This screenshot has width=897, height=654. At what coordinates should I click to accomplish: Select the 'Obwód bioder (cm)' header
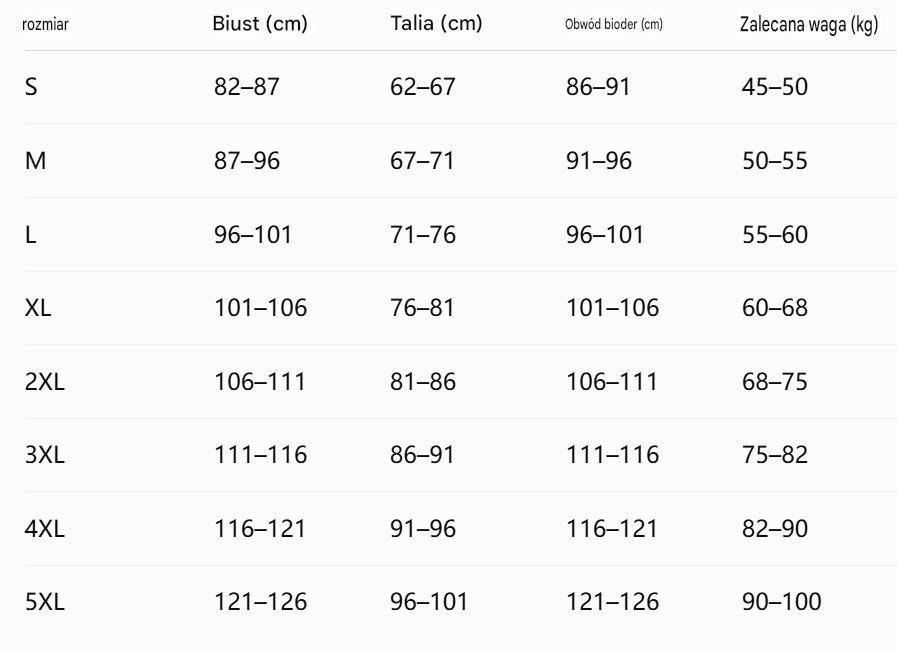614,25
